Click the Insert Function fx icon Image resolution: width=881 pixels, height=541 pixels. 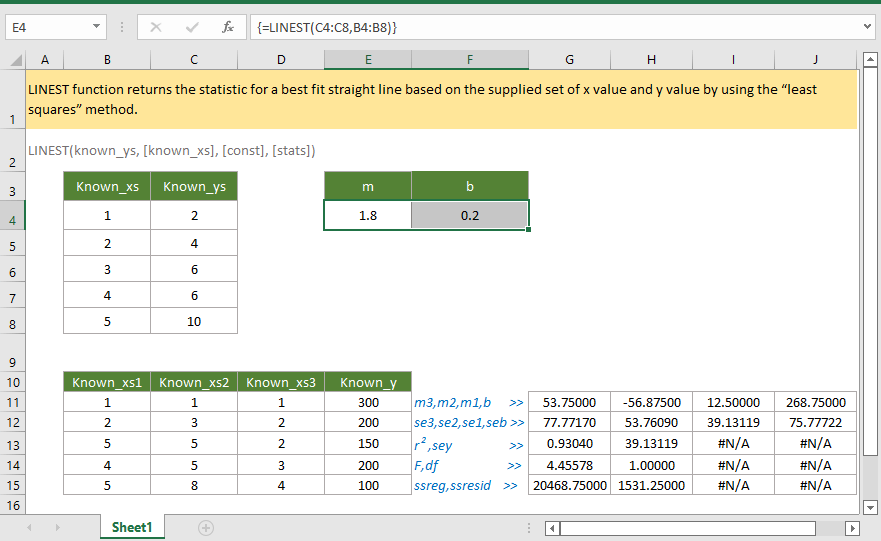click(x=228, y=27)
